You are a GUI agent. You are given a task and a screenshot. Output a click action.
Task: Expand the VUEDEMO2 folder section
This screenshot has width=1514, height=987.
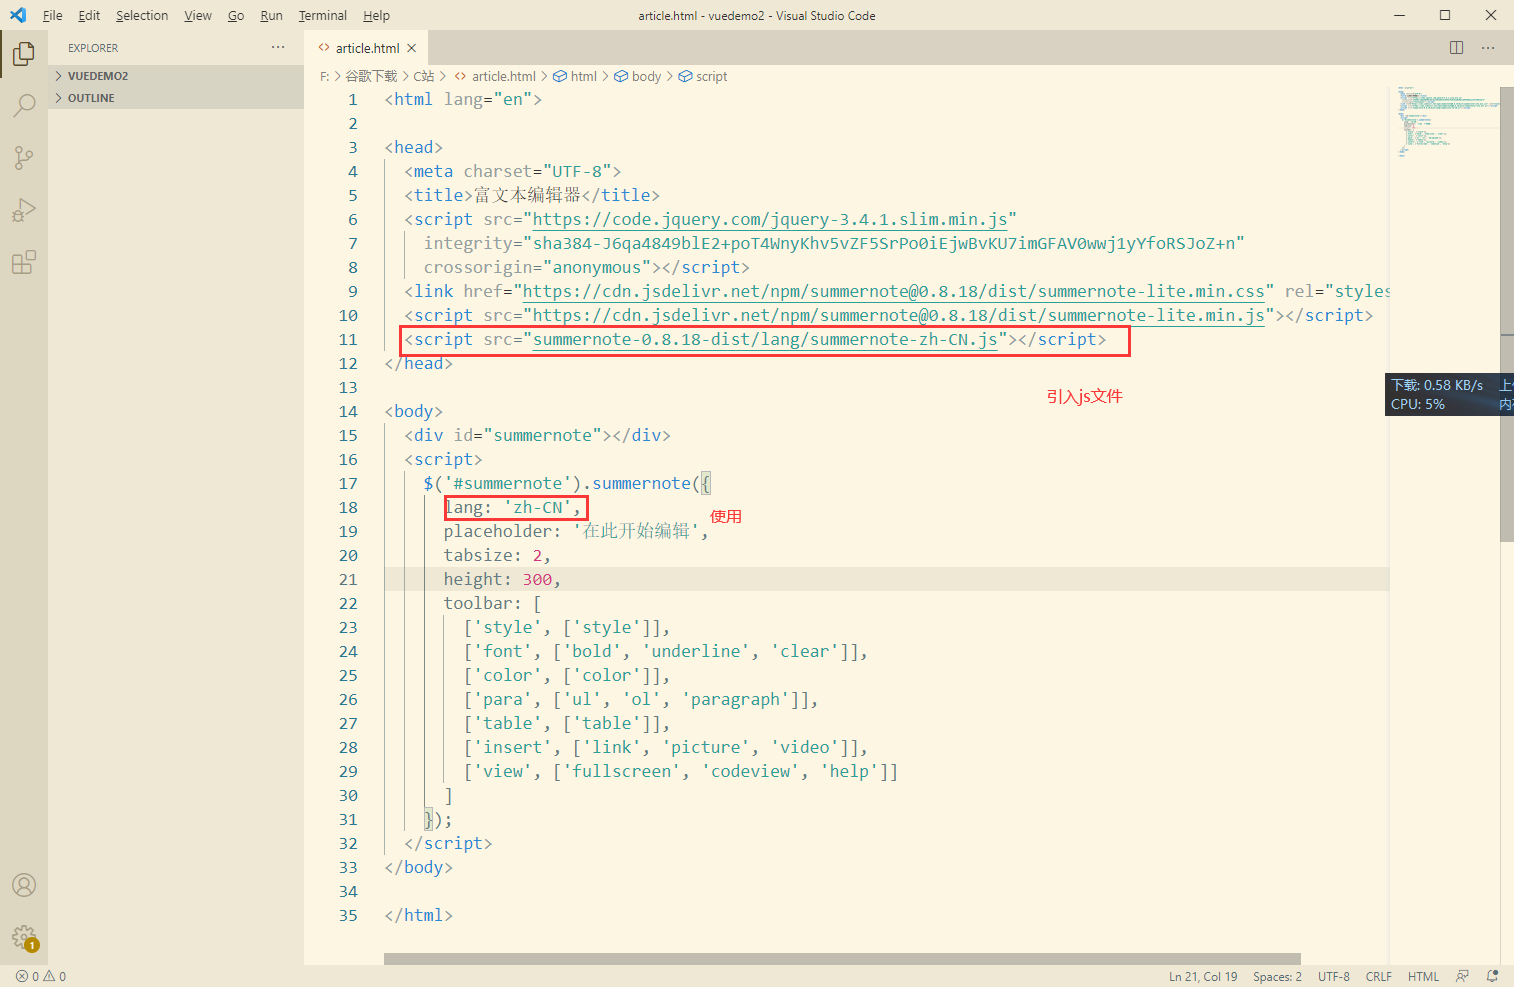[x=176, y=76]
